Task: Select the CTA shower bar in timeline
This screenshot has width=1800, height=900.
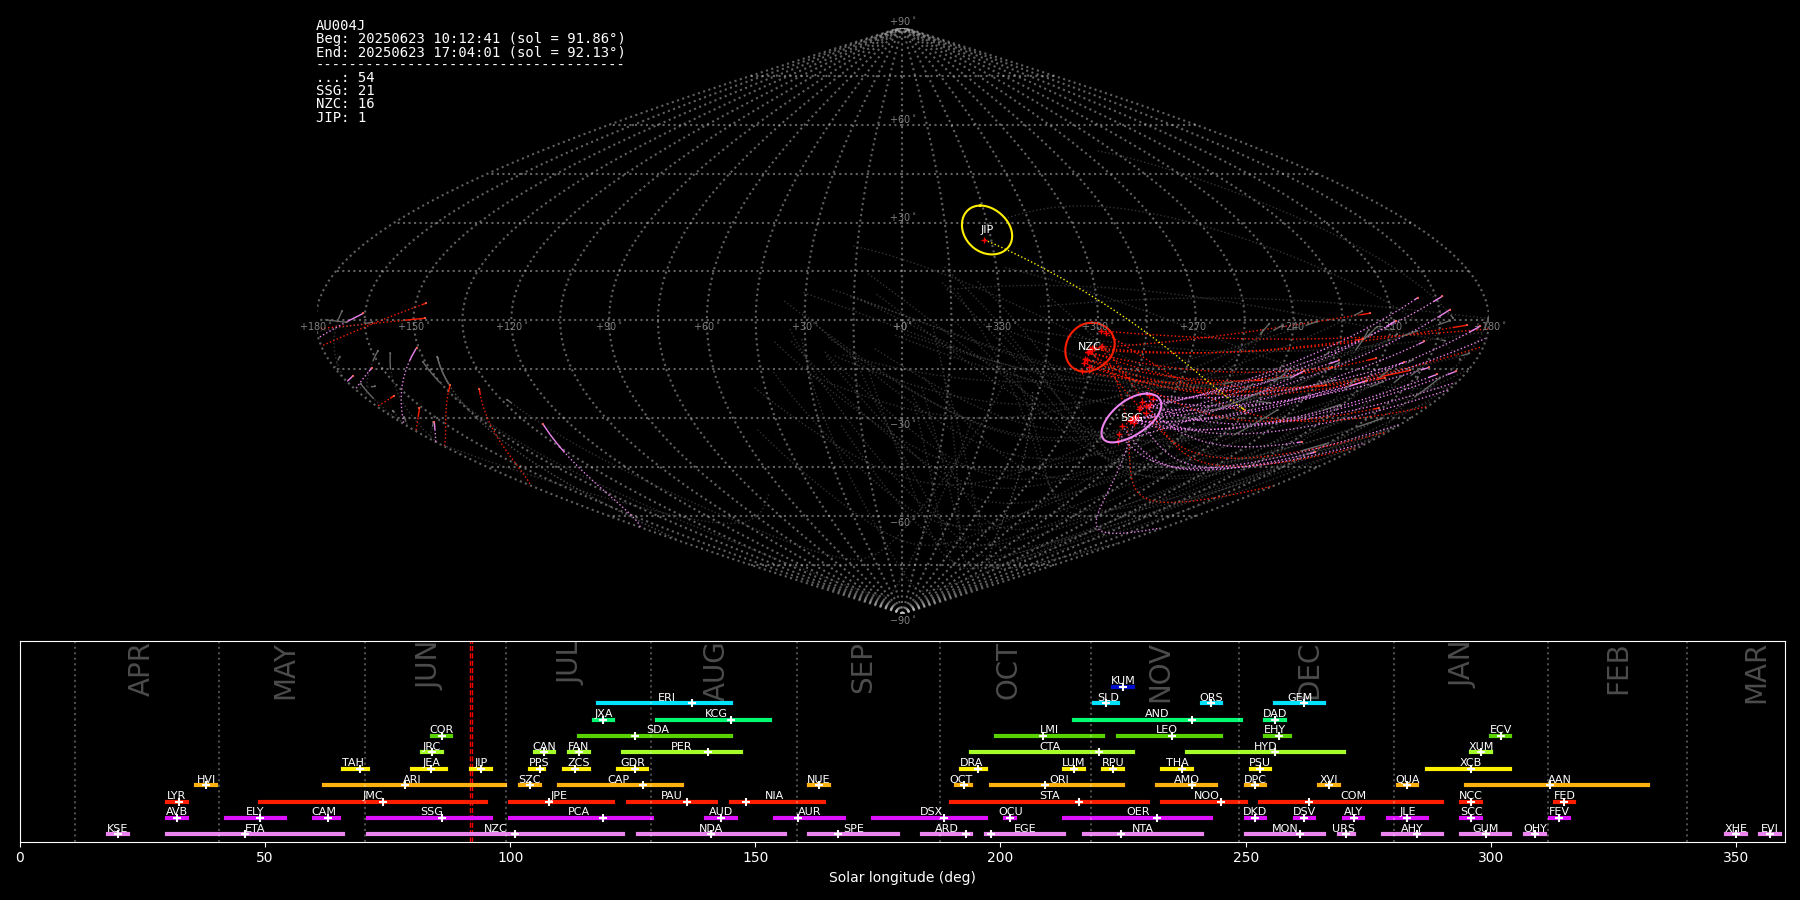Action: tap(1052, 752)
